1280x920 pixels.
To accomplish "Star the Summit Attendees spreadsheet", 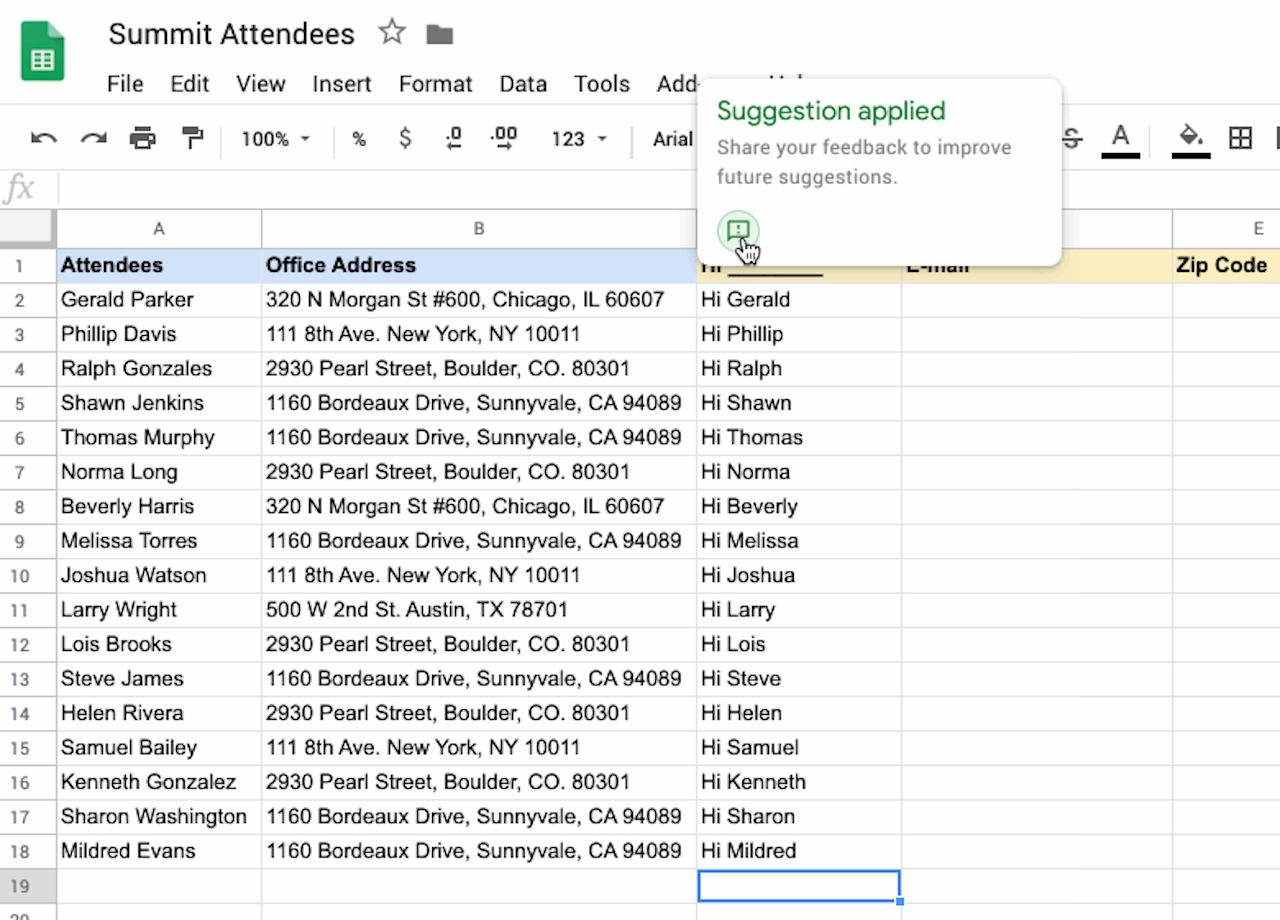I will pyautogui.click(x=392, y=33).
